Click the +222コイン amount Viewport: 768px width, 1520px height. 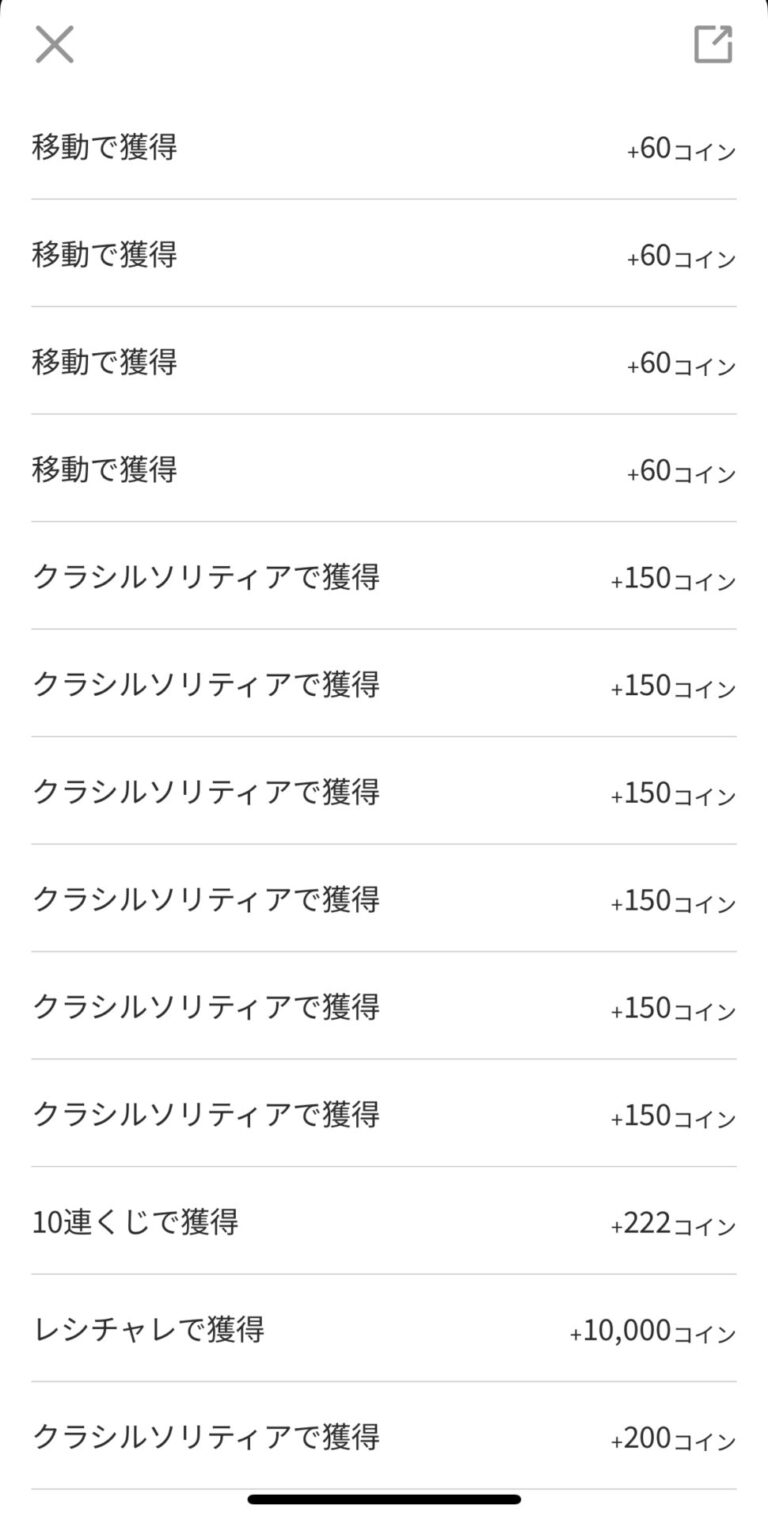tap(673, 1224)
